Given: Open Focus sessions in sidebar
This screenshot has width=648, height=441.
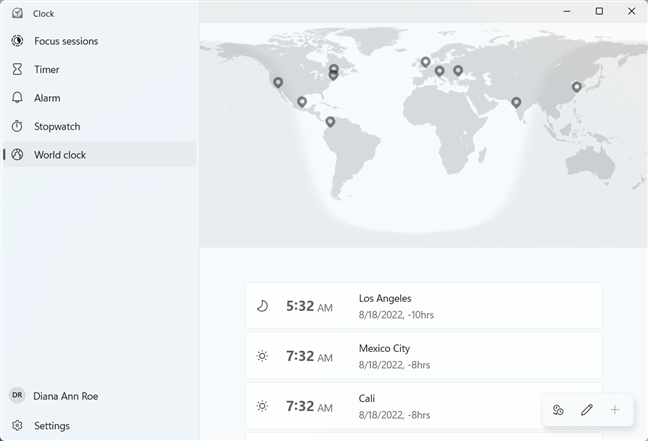Looking at the screenshot, I should click(x=66, y=41).
